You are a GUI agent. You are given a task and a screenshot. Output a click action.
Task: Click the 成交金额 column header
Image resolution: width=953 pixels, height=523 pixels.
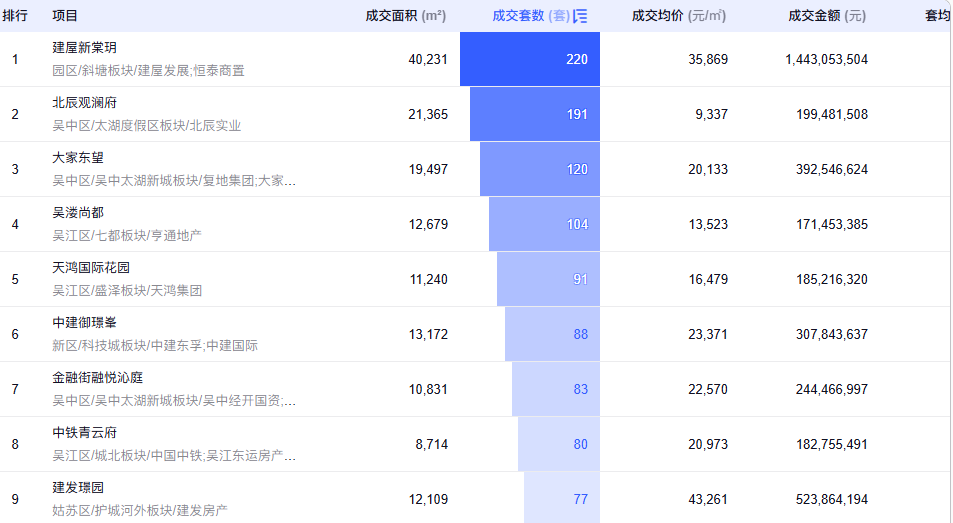[827, 16]
